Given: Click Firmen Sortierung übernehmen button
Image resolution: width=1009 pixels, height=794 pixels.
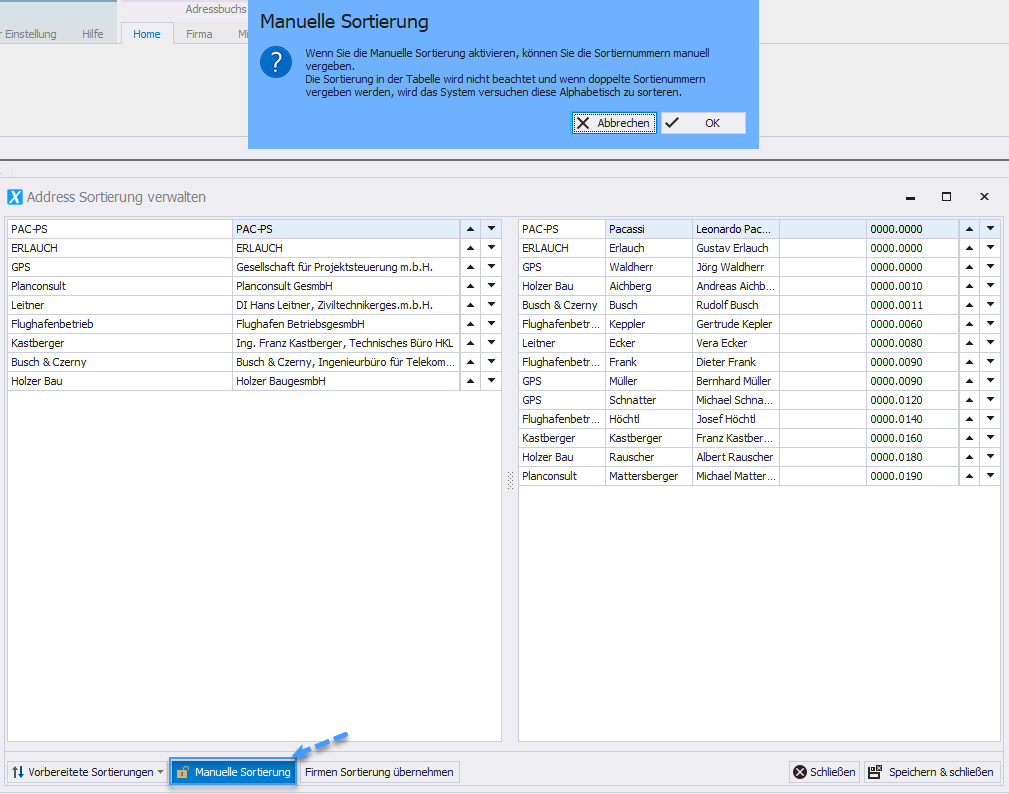Looking at the screenshot, I should point(379,772).
